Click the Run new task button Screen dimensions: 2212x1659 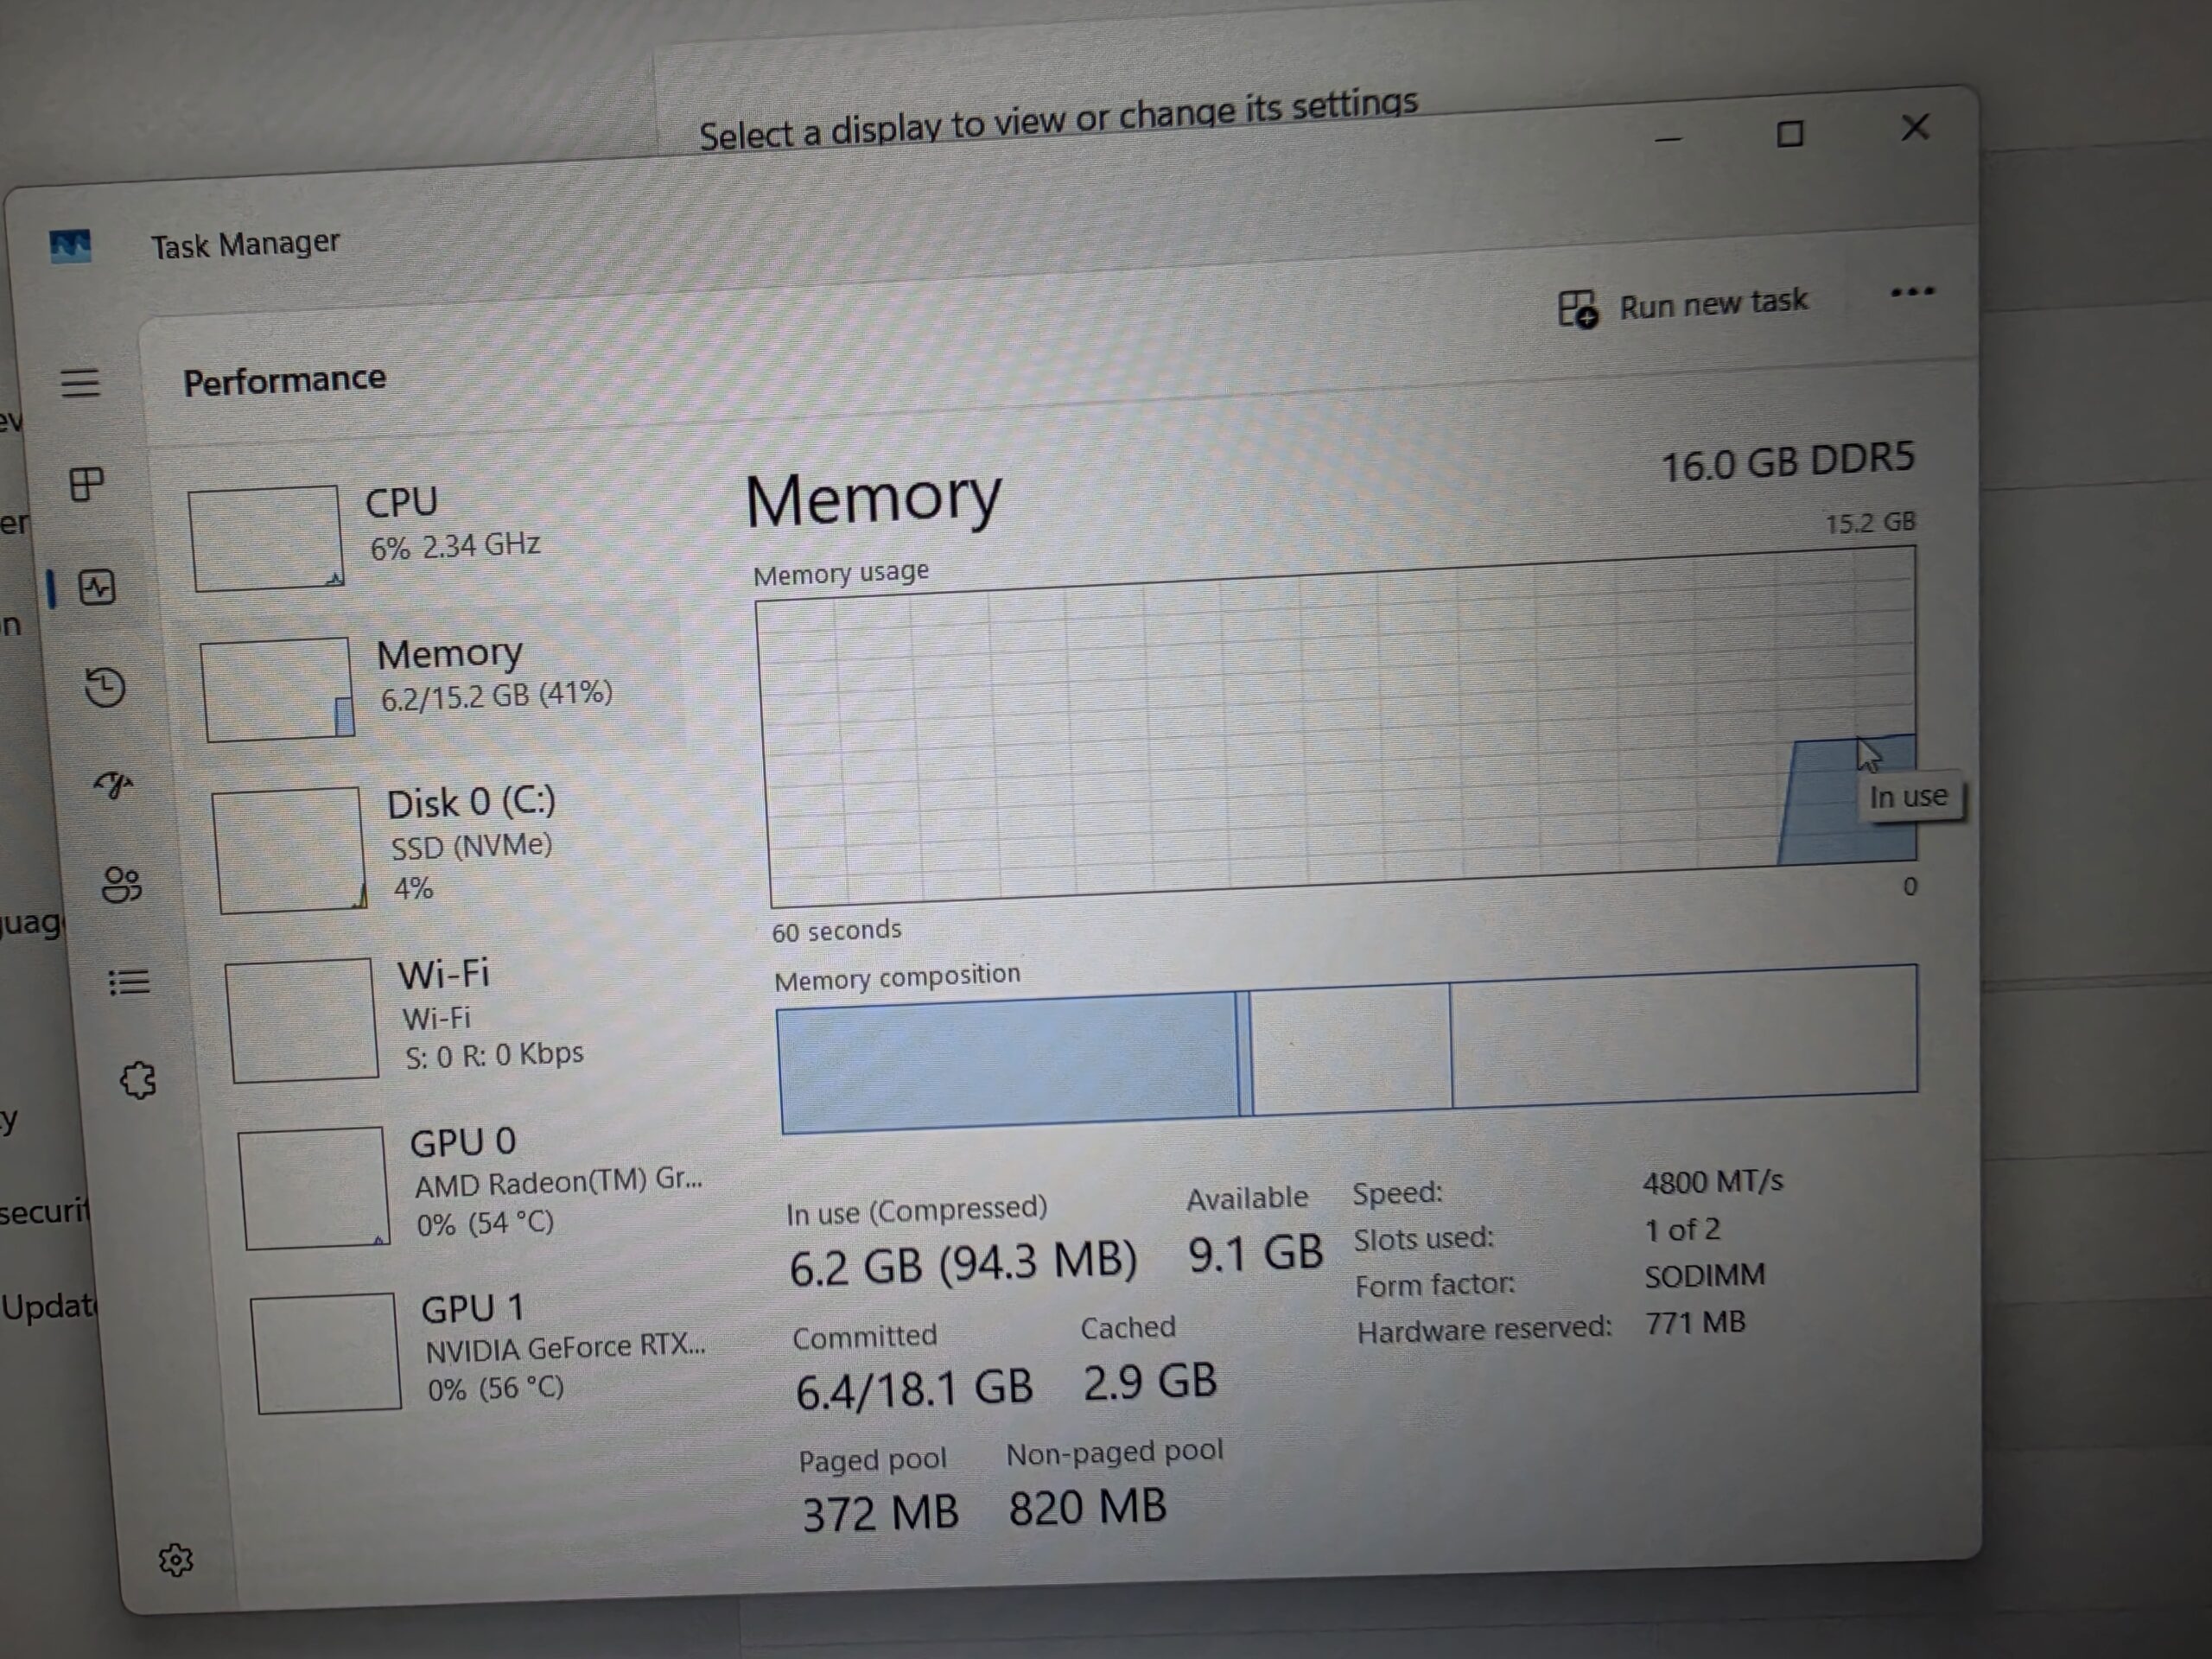coord(1684,305)
